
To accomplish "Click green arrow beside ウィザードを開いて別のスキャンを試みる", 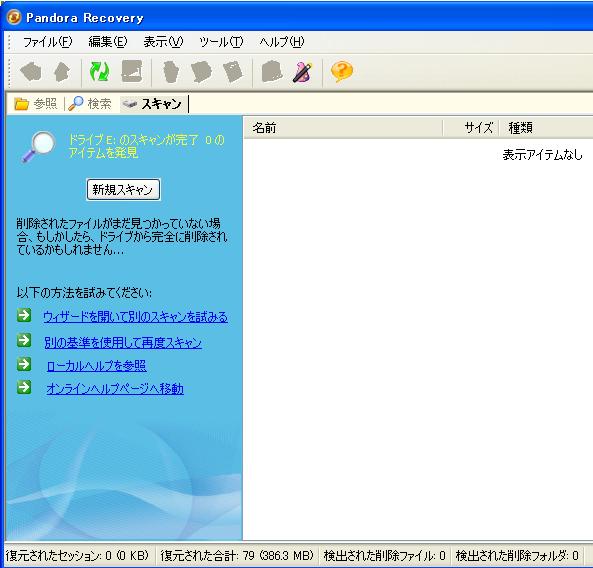I will point(24,315).
